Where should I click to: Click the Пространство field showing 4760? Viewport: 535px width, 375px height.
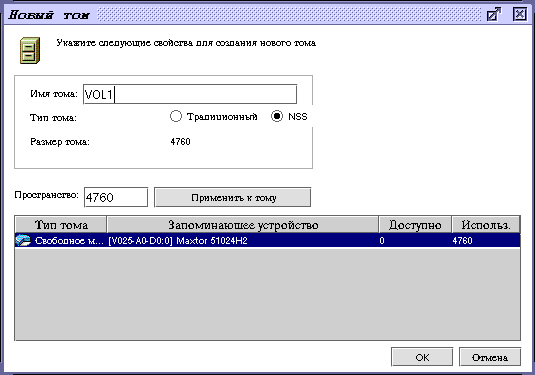116,197
